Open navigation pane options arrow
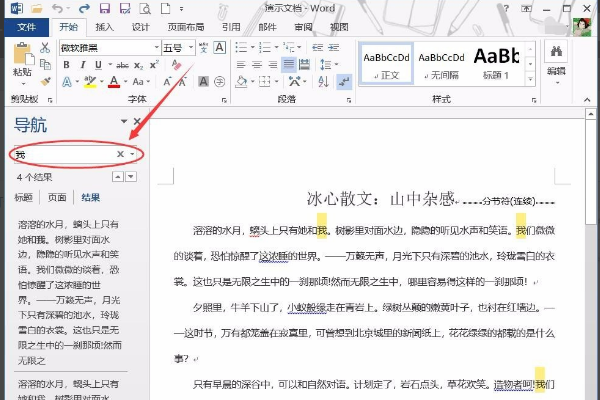The height and width of the screenshot is (400, 600). (124, 121)
